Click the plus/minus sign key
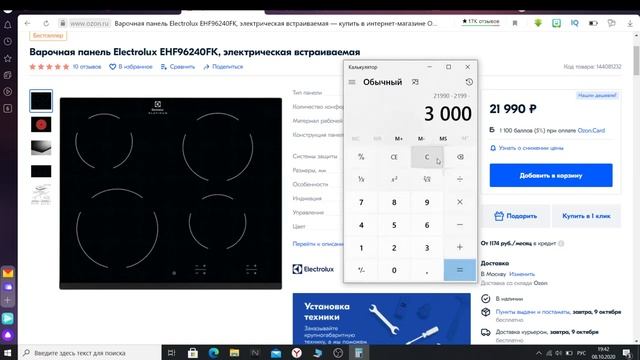The width and height of the screenshot is (640, 360). pos(361,270)
